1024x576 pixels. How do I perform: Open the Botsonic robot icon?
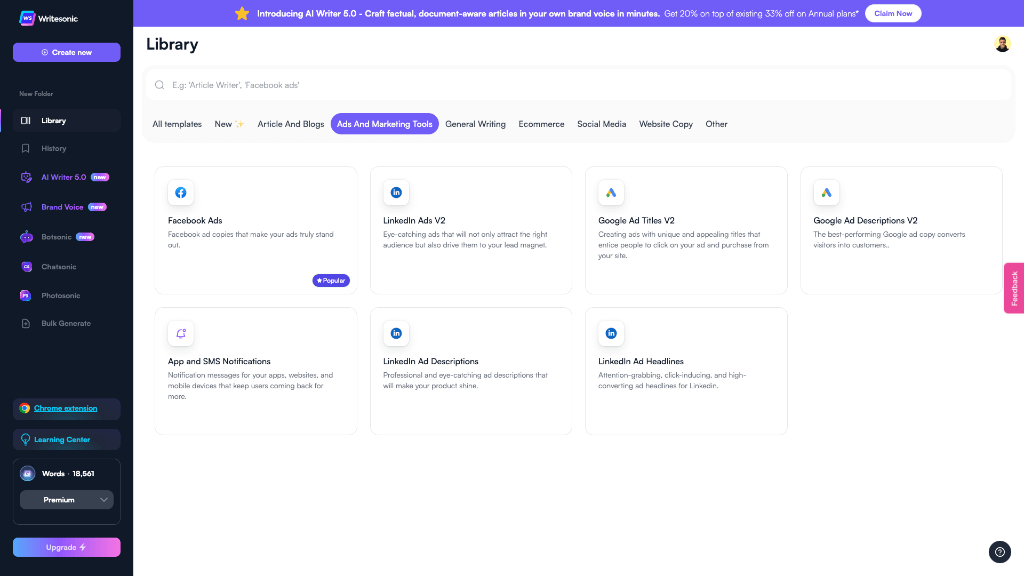[x=26, y=237]
